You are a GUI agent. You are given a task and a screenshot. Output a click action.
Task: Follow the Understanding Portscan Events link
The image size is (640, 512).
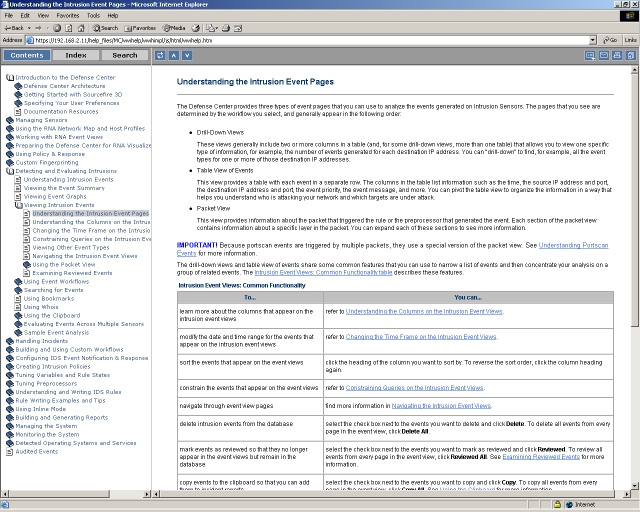pos(573,245)
